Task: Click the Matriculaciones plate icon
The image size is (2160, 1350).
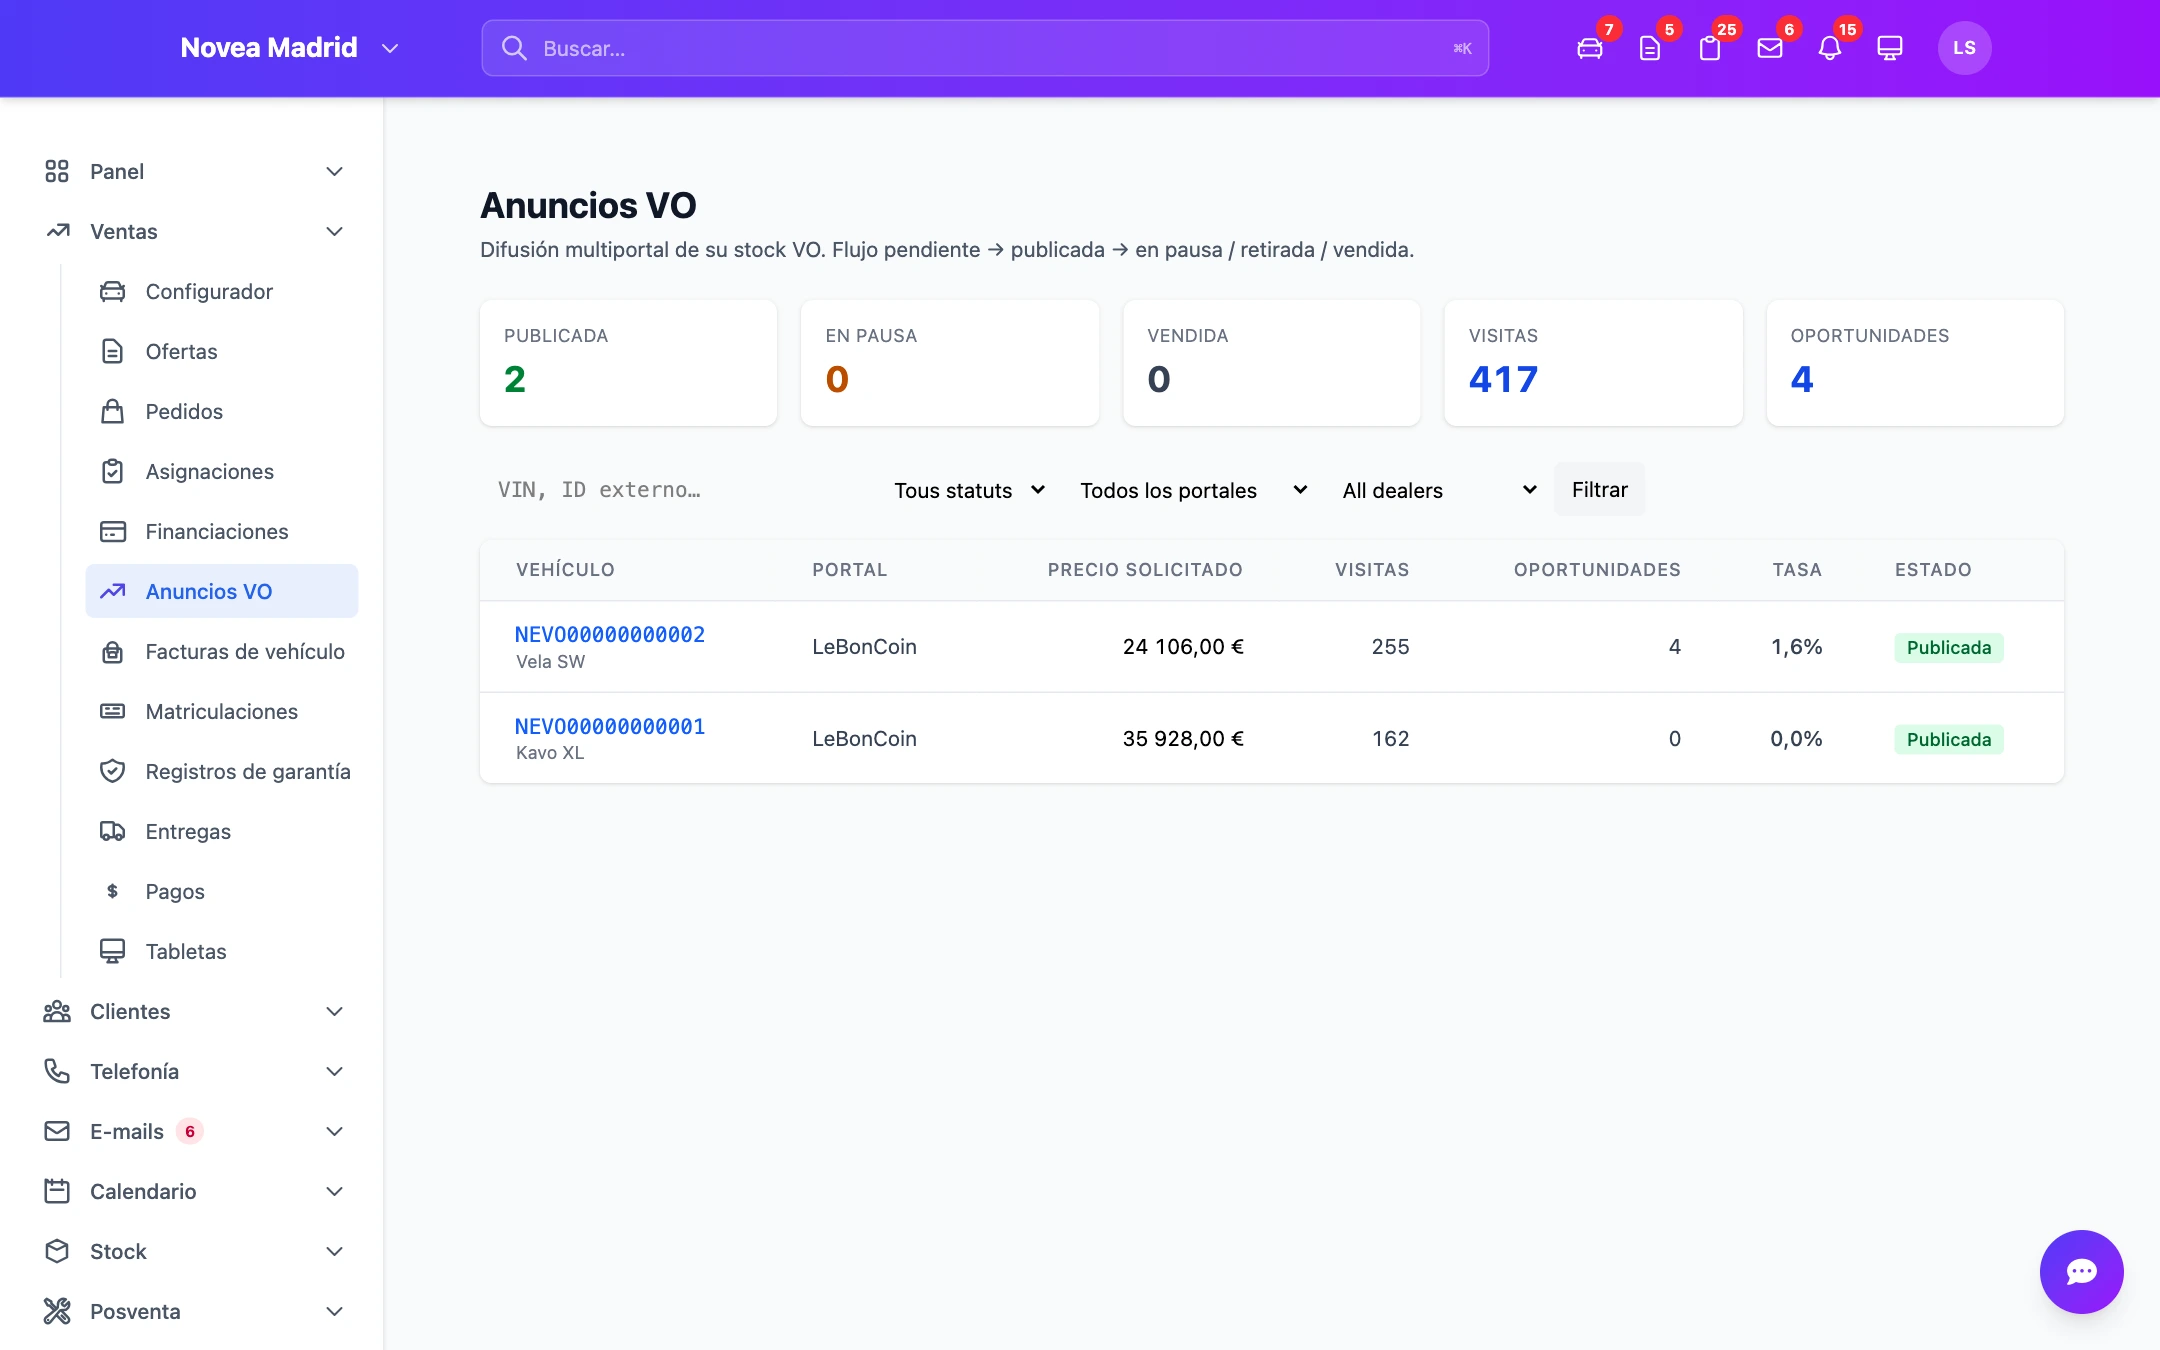Action: [113, 711]
